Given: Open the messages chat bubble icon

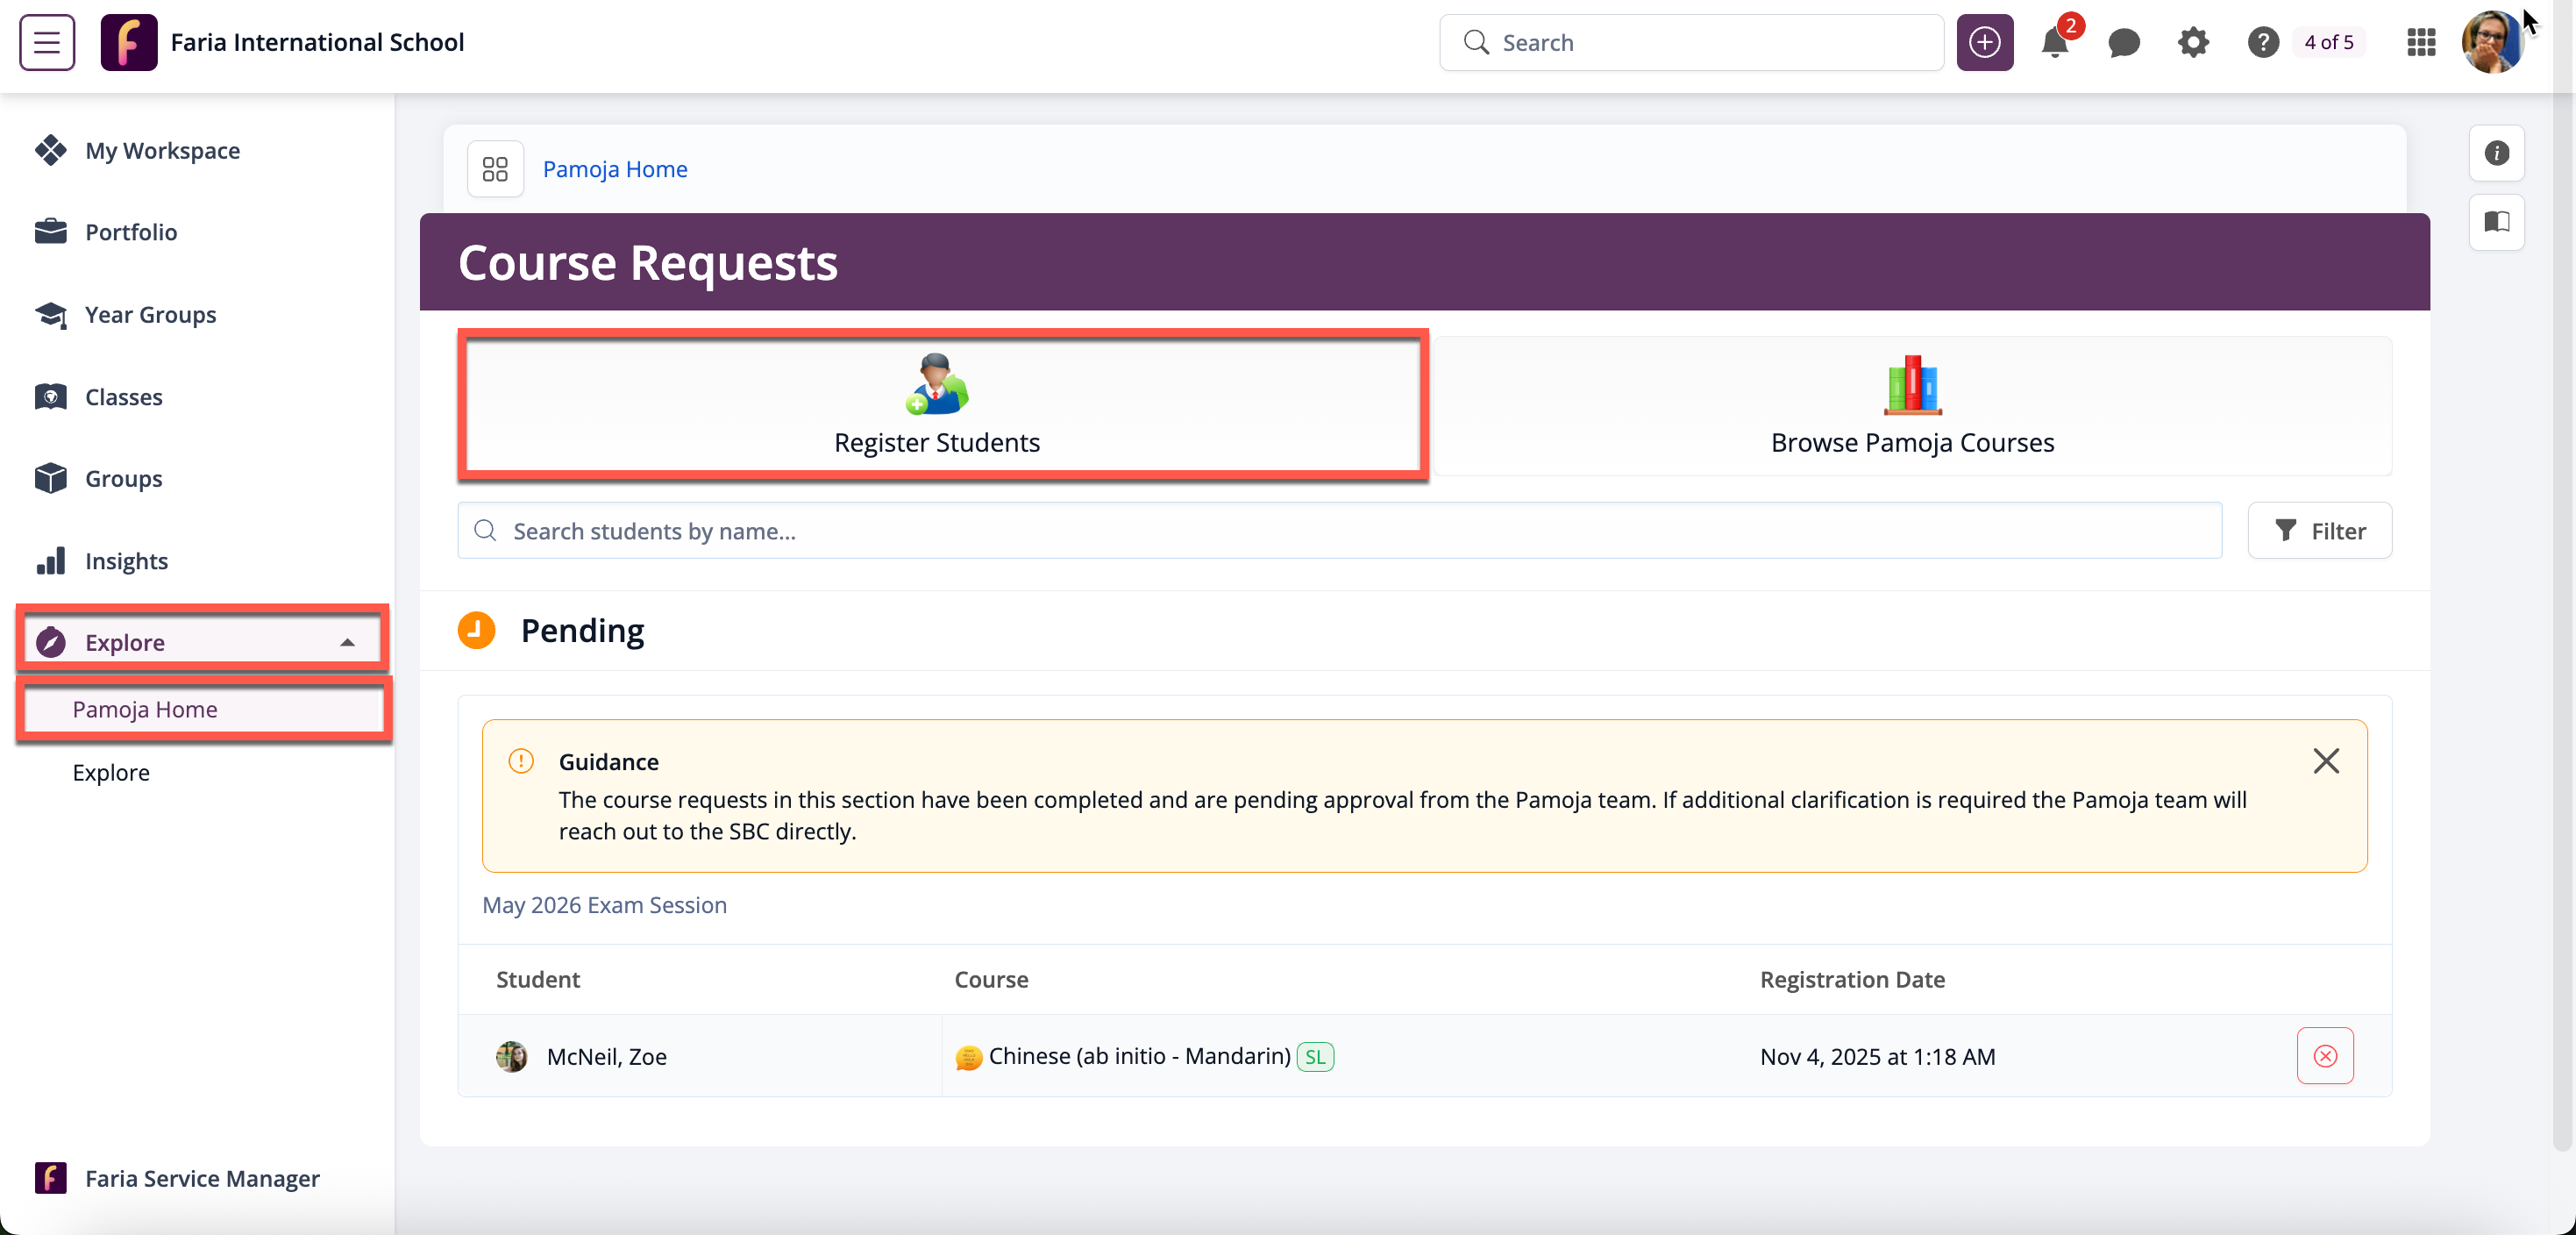Looking at the screenshot, I should pyautogui.click(x=2123, y=43).
